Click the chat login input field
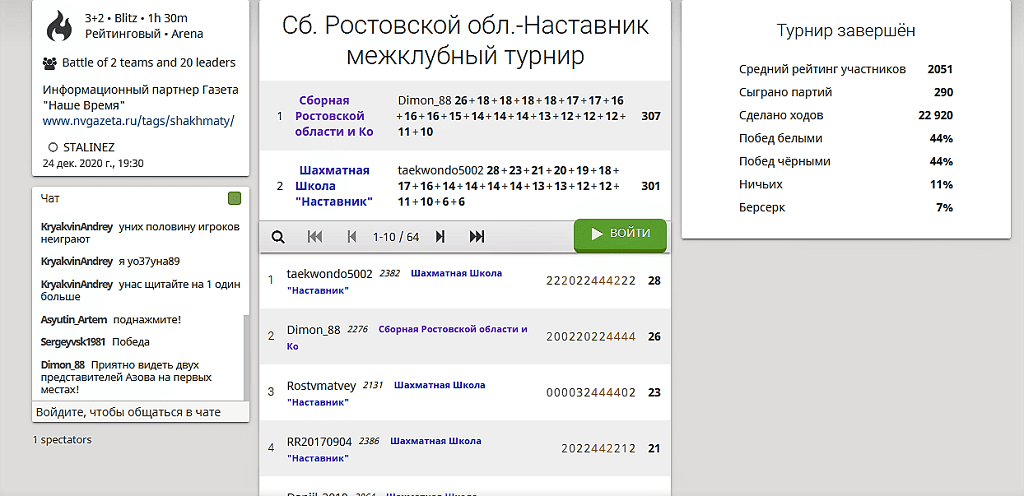 point(140,412)
